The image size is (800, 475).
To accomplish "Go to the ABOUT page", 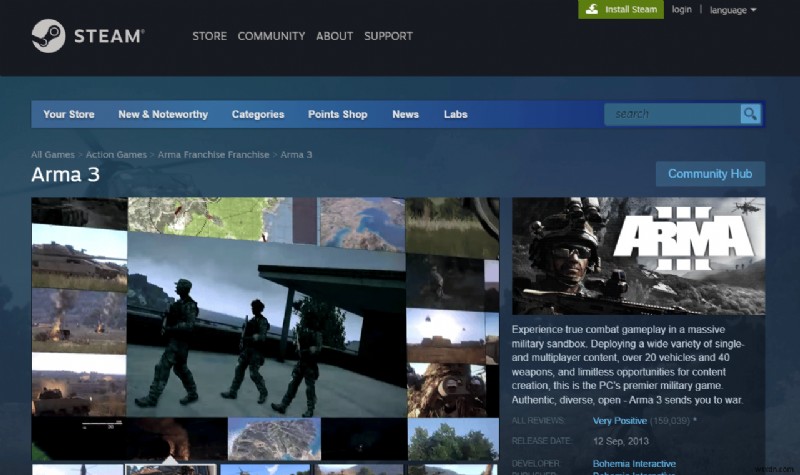I will pos(334,36).
